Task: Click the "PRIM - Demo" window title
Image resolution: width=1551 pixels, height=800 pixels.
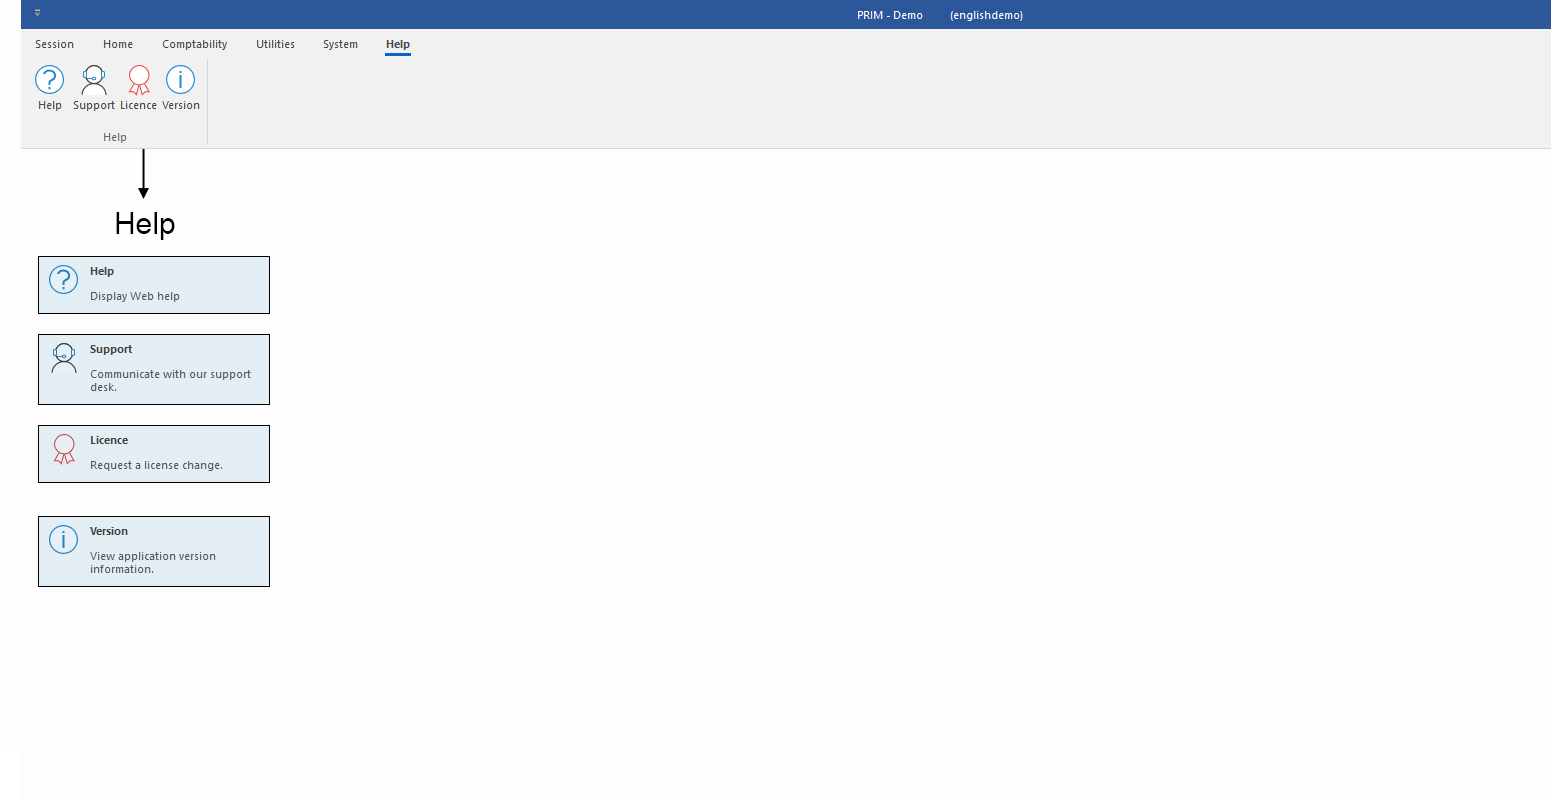Action: tap(889, 15)
